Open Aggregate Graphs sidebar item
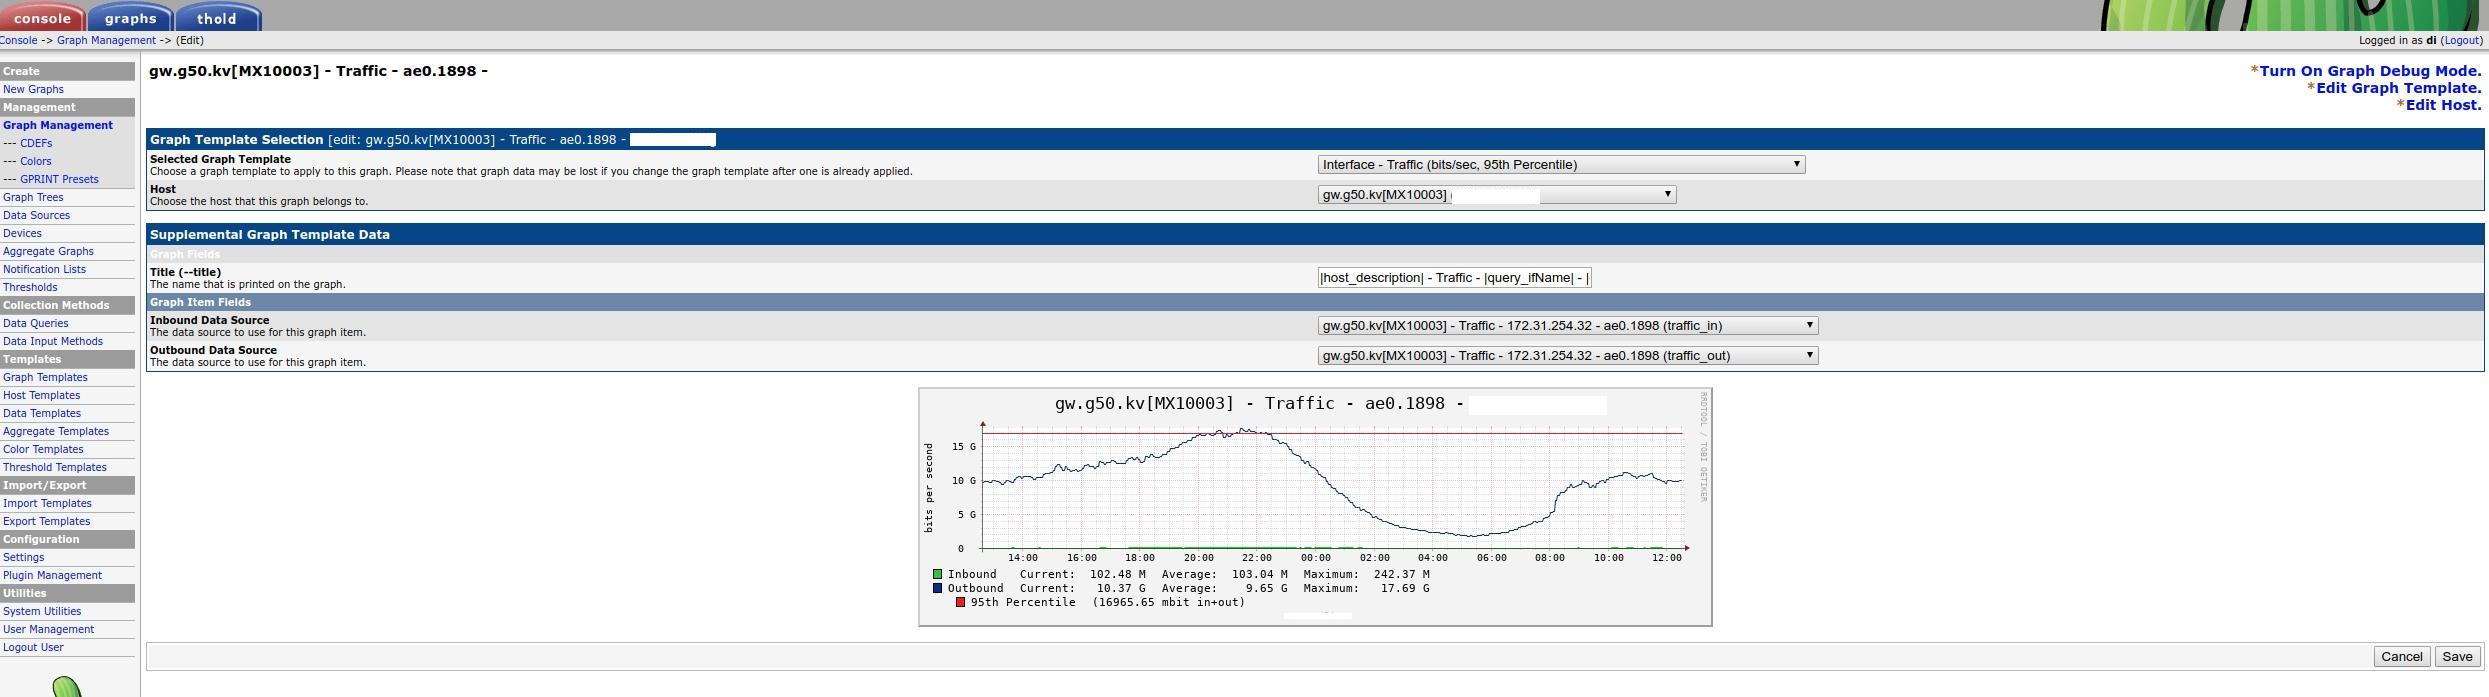Image resolution: width=2489 pixels, height=697 pixels. 48,251
